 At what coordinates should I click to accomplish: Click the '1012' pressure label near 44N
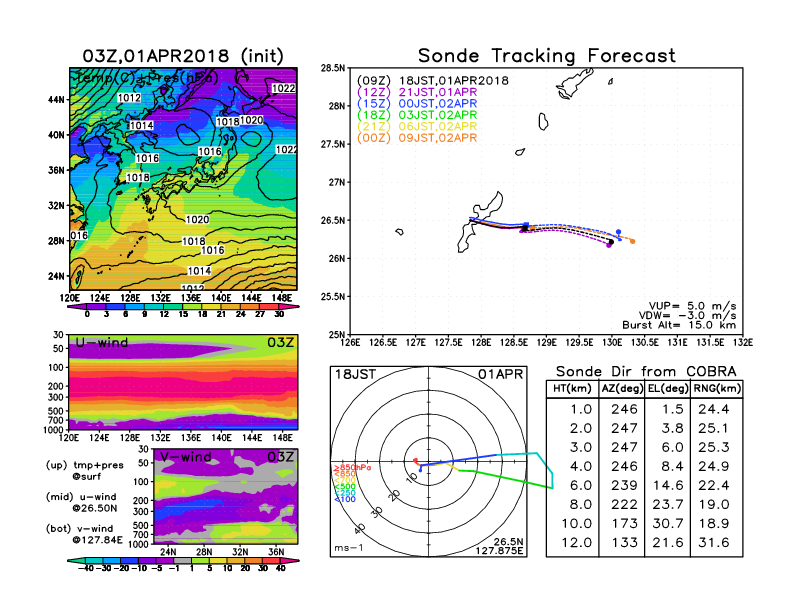pyautogui.click(x=129, y=97)
